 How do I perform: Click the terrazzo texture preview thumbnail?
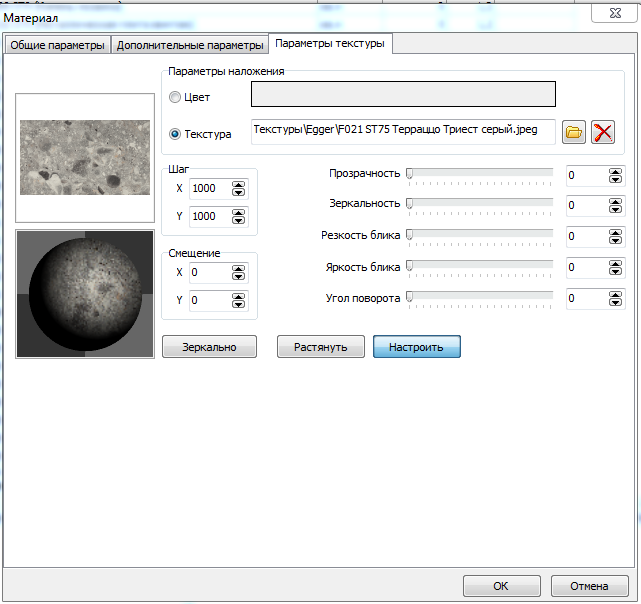(85, 157)
